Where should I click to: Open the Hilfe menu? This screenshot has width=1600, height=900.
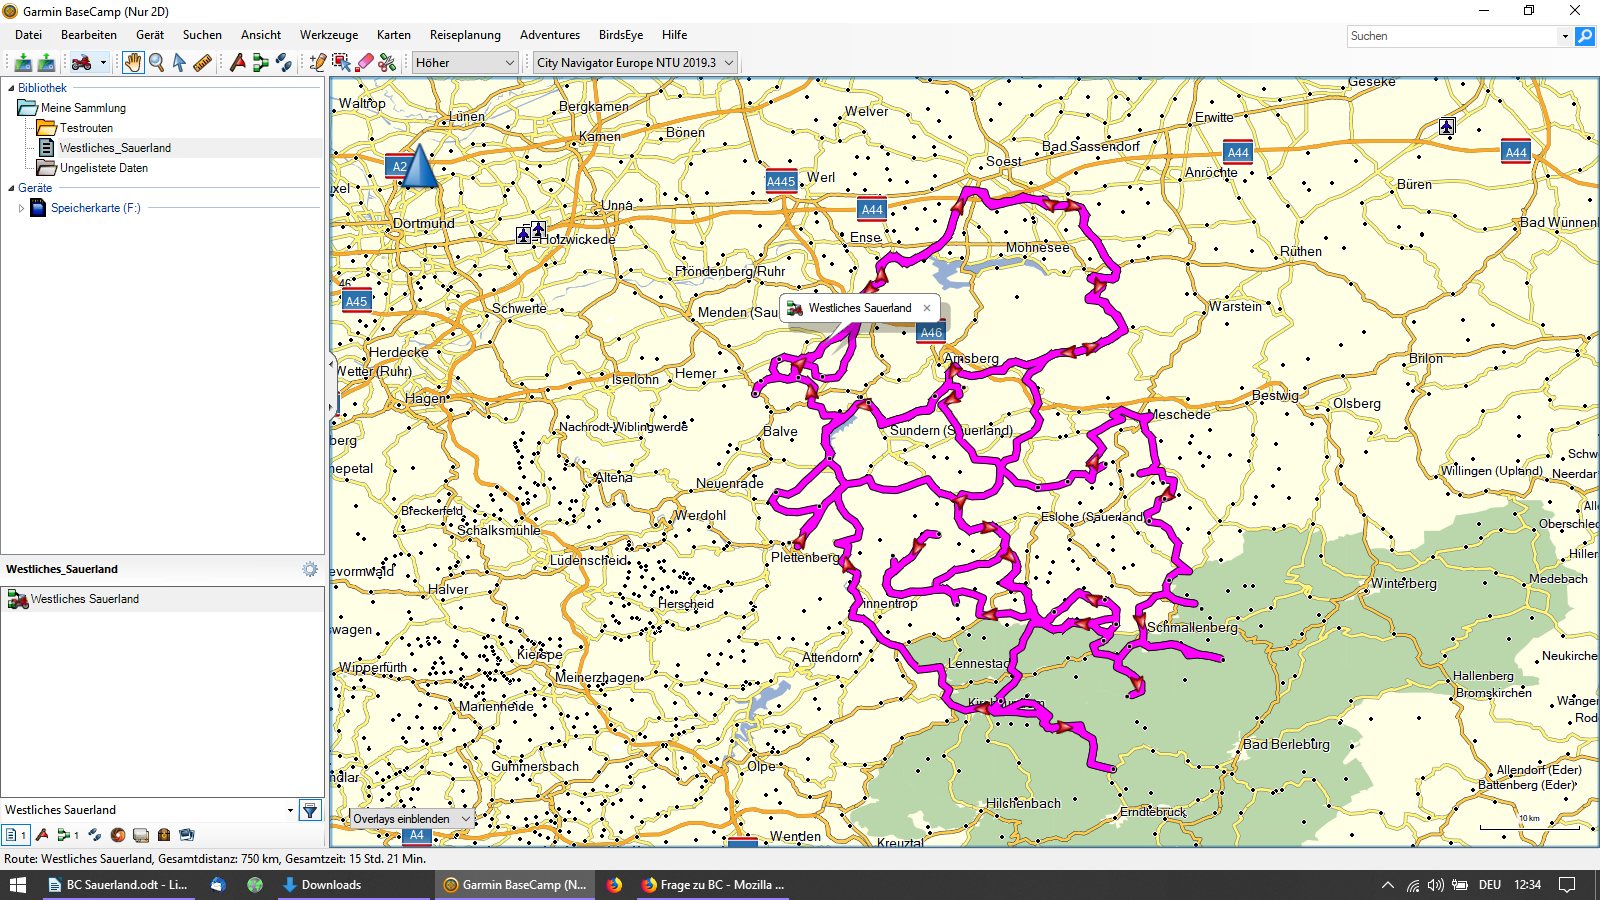[675, 35]
